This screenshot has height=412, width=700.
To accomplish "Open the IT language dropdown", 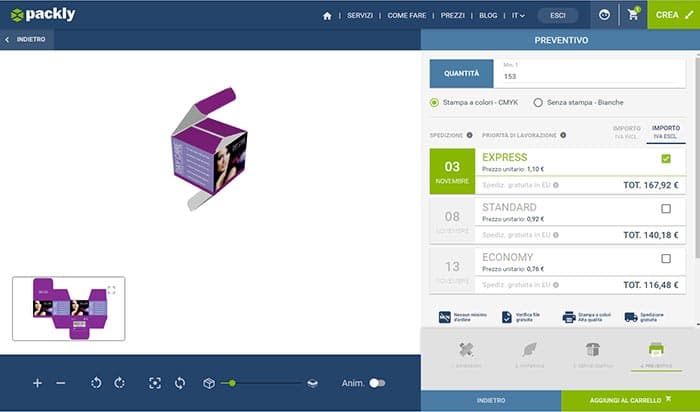I will 518,16.
